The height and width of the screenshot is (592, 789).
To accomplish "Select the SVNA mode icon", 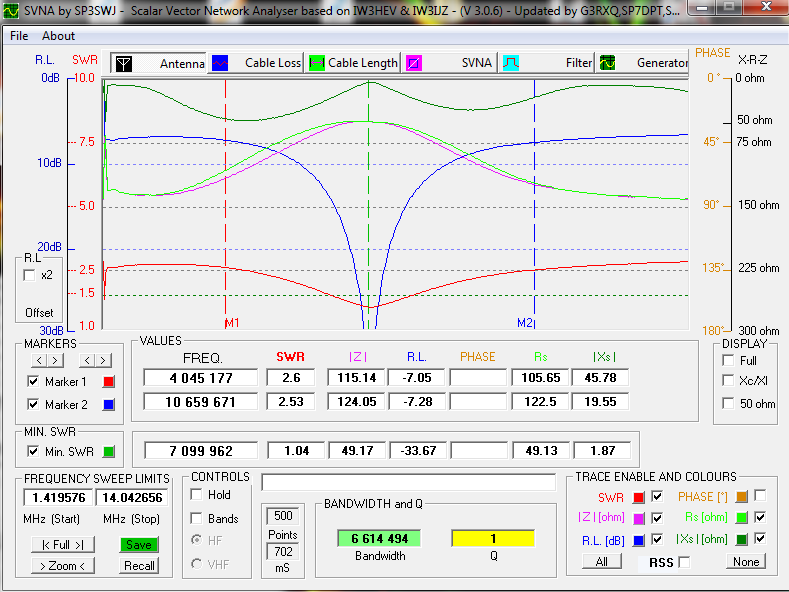I will (413, 63).
